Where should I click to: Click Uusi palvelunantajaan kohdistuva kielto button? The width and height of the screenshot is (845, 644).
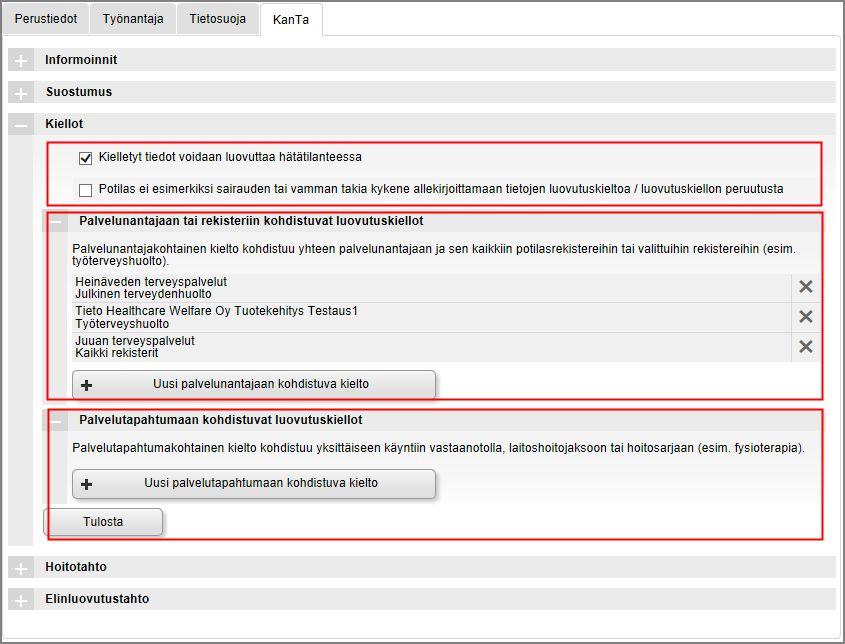[x=254, y=384]
